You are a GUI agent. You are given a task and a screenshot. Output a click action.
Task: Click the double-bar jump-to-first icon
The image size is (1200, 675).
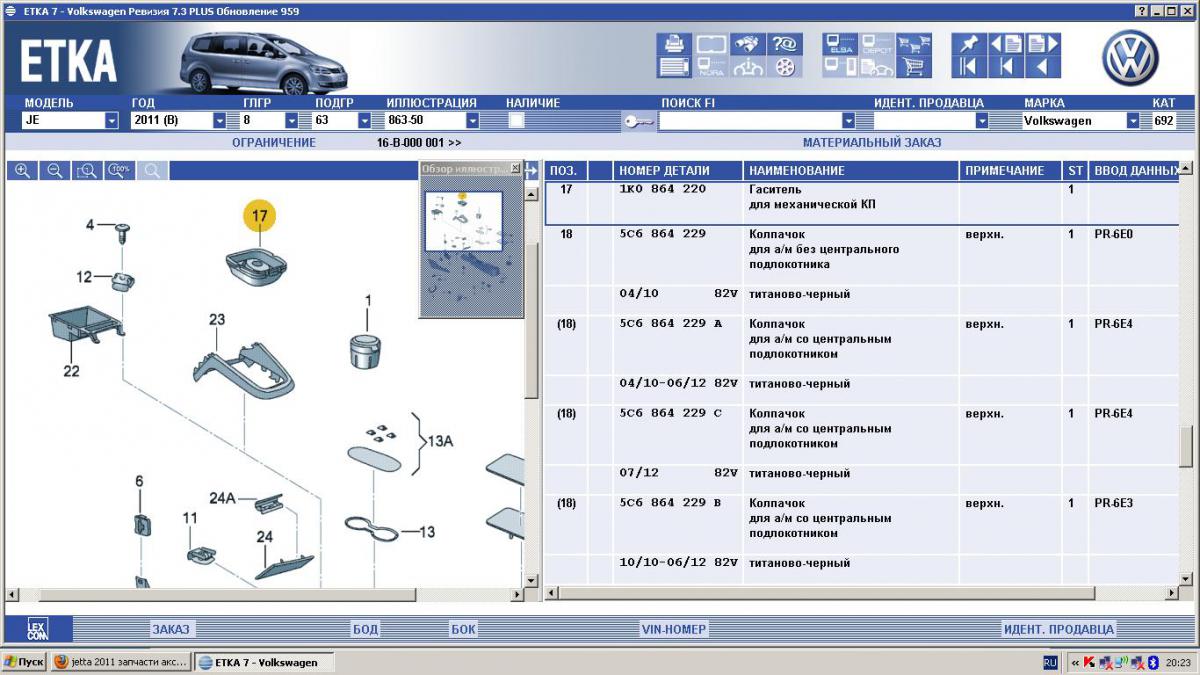click(968, 67)
